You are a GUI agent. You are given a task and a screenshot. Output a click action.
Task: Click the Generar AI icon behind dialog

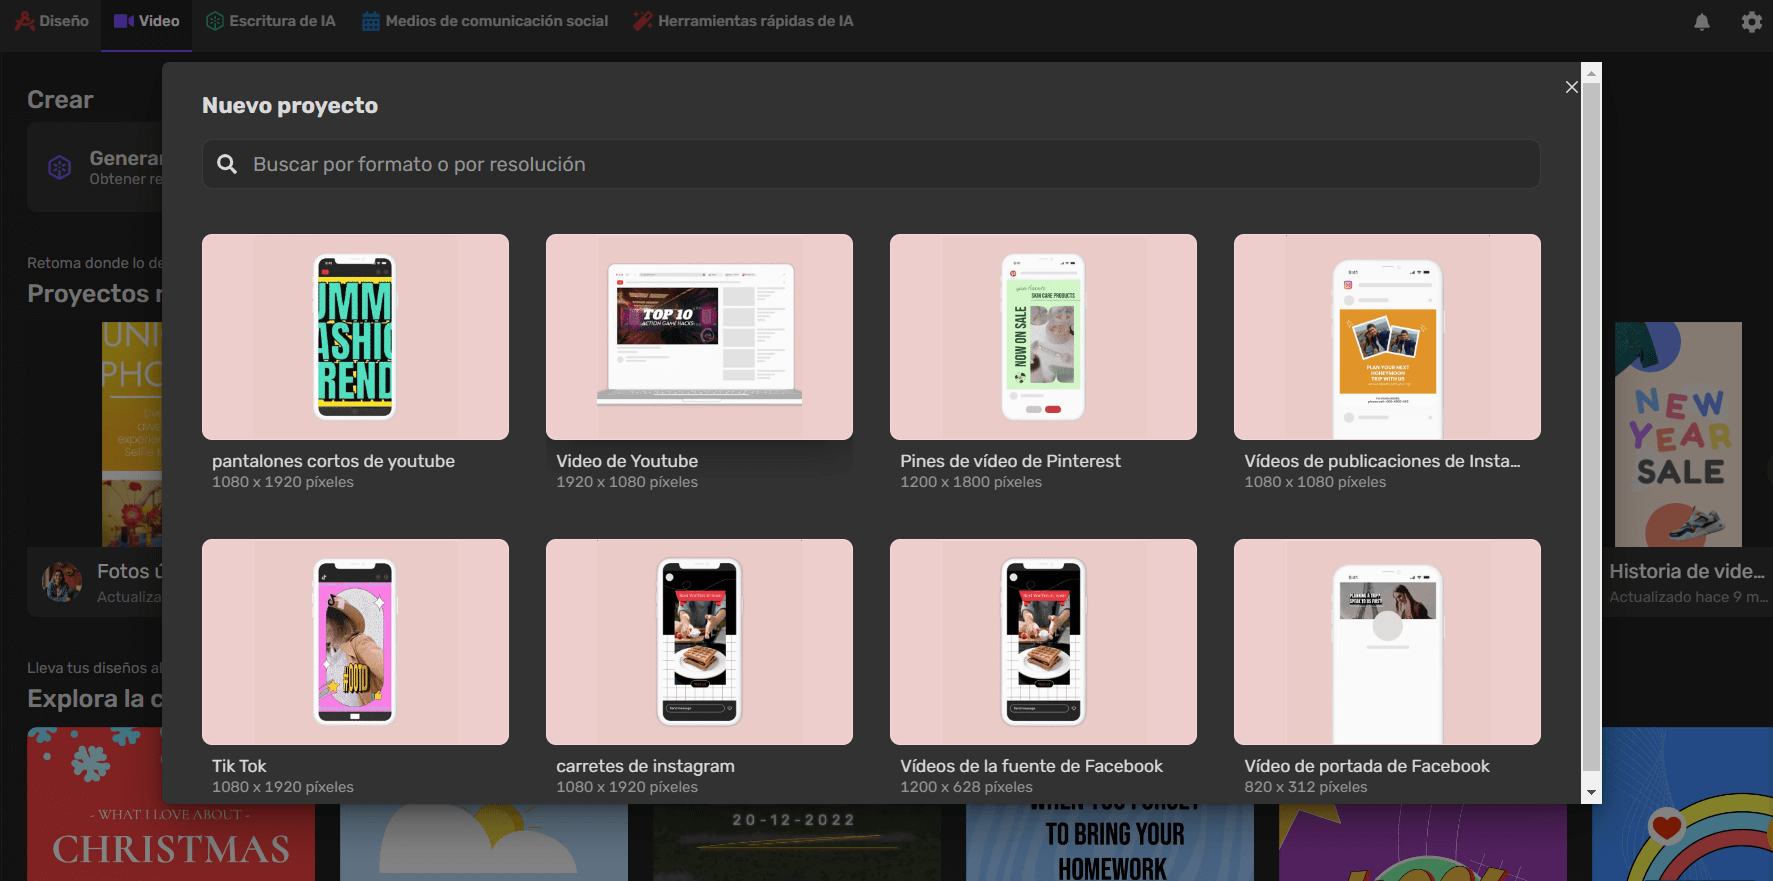[60, 167]
